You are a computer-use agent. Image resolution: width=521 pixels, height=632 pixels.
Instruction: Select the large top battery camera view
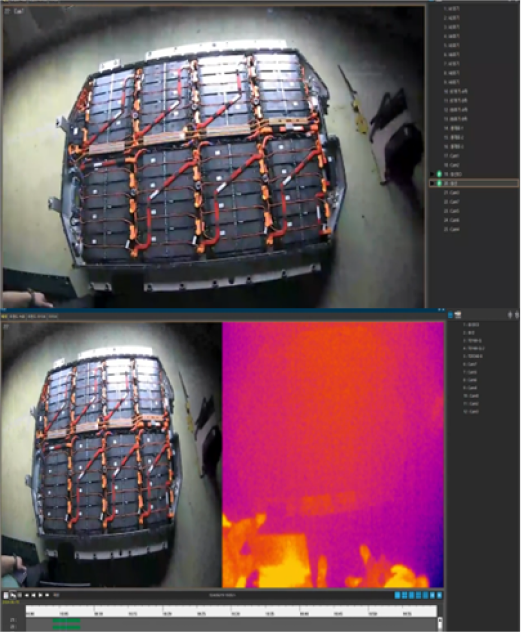point(213,156)
